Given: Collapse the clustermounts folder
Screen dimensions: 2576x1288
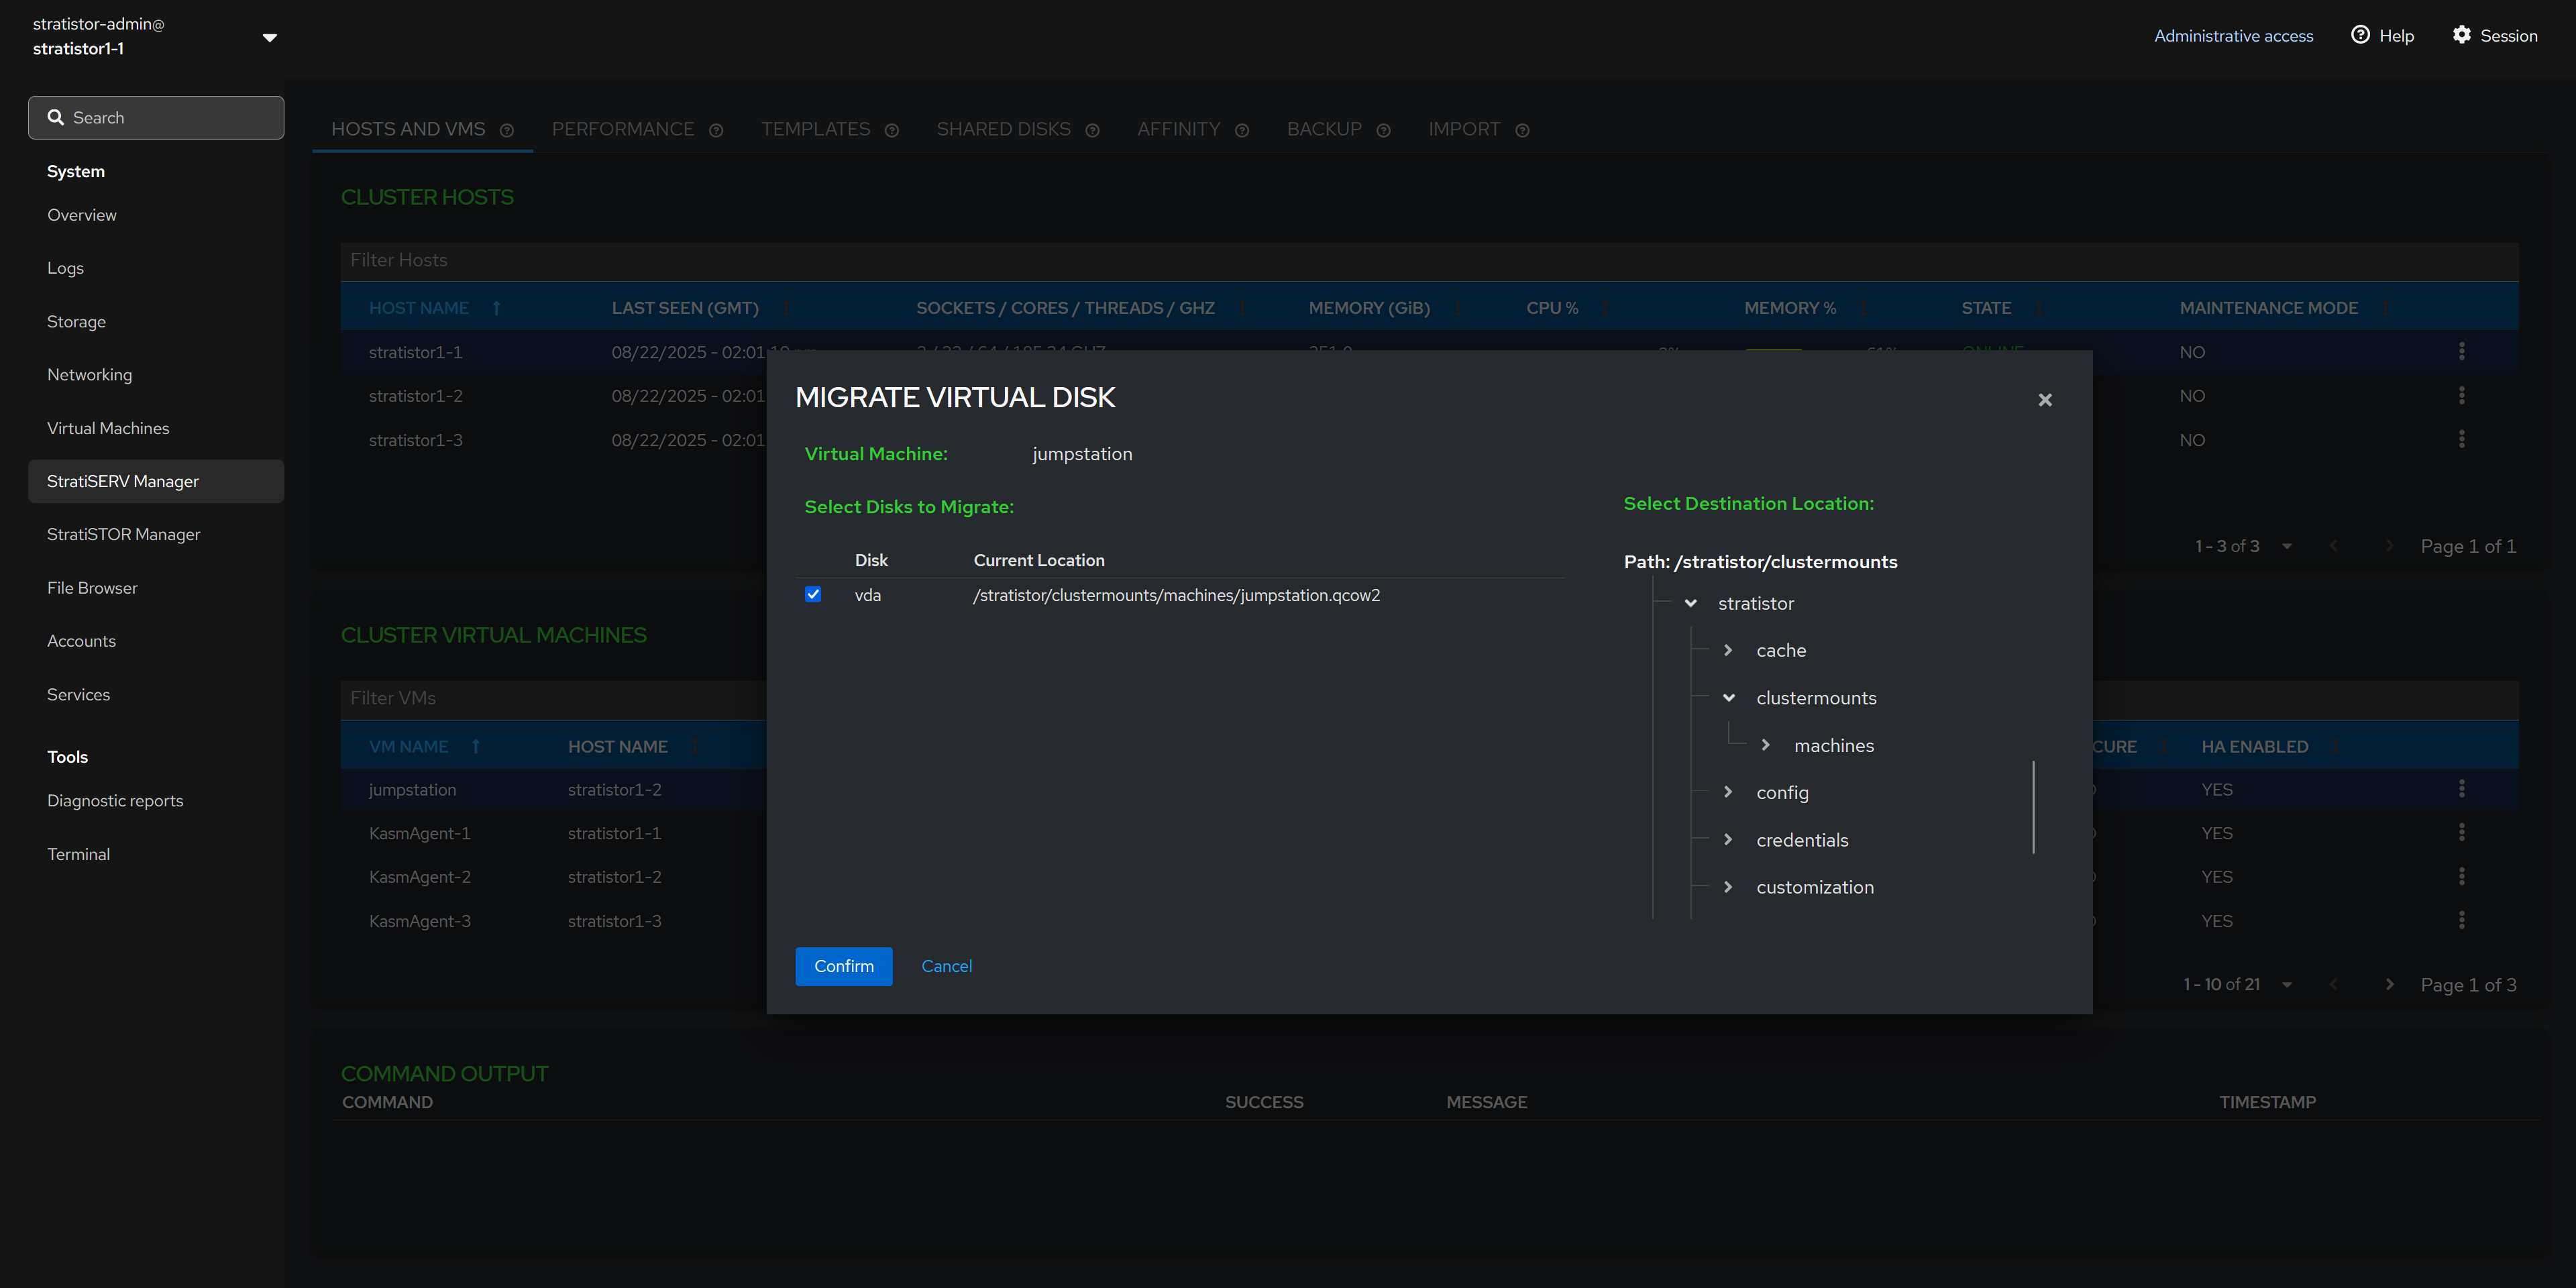Looking at the screenshot, I should tap(1728, 698).
